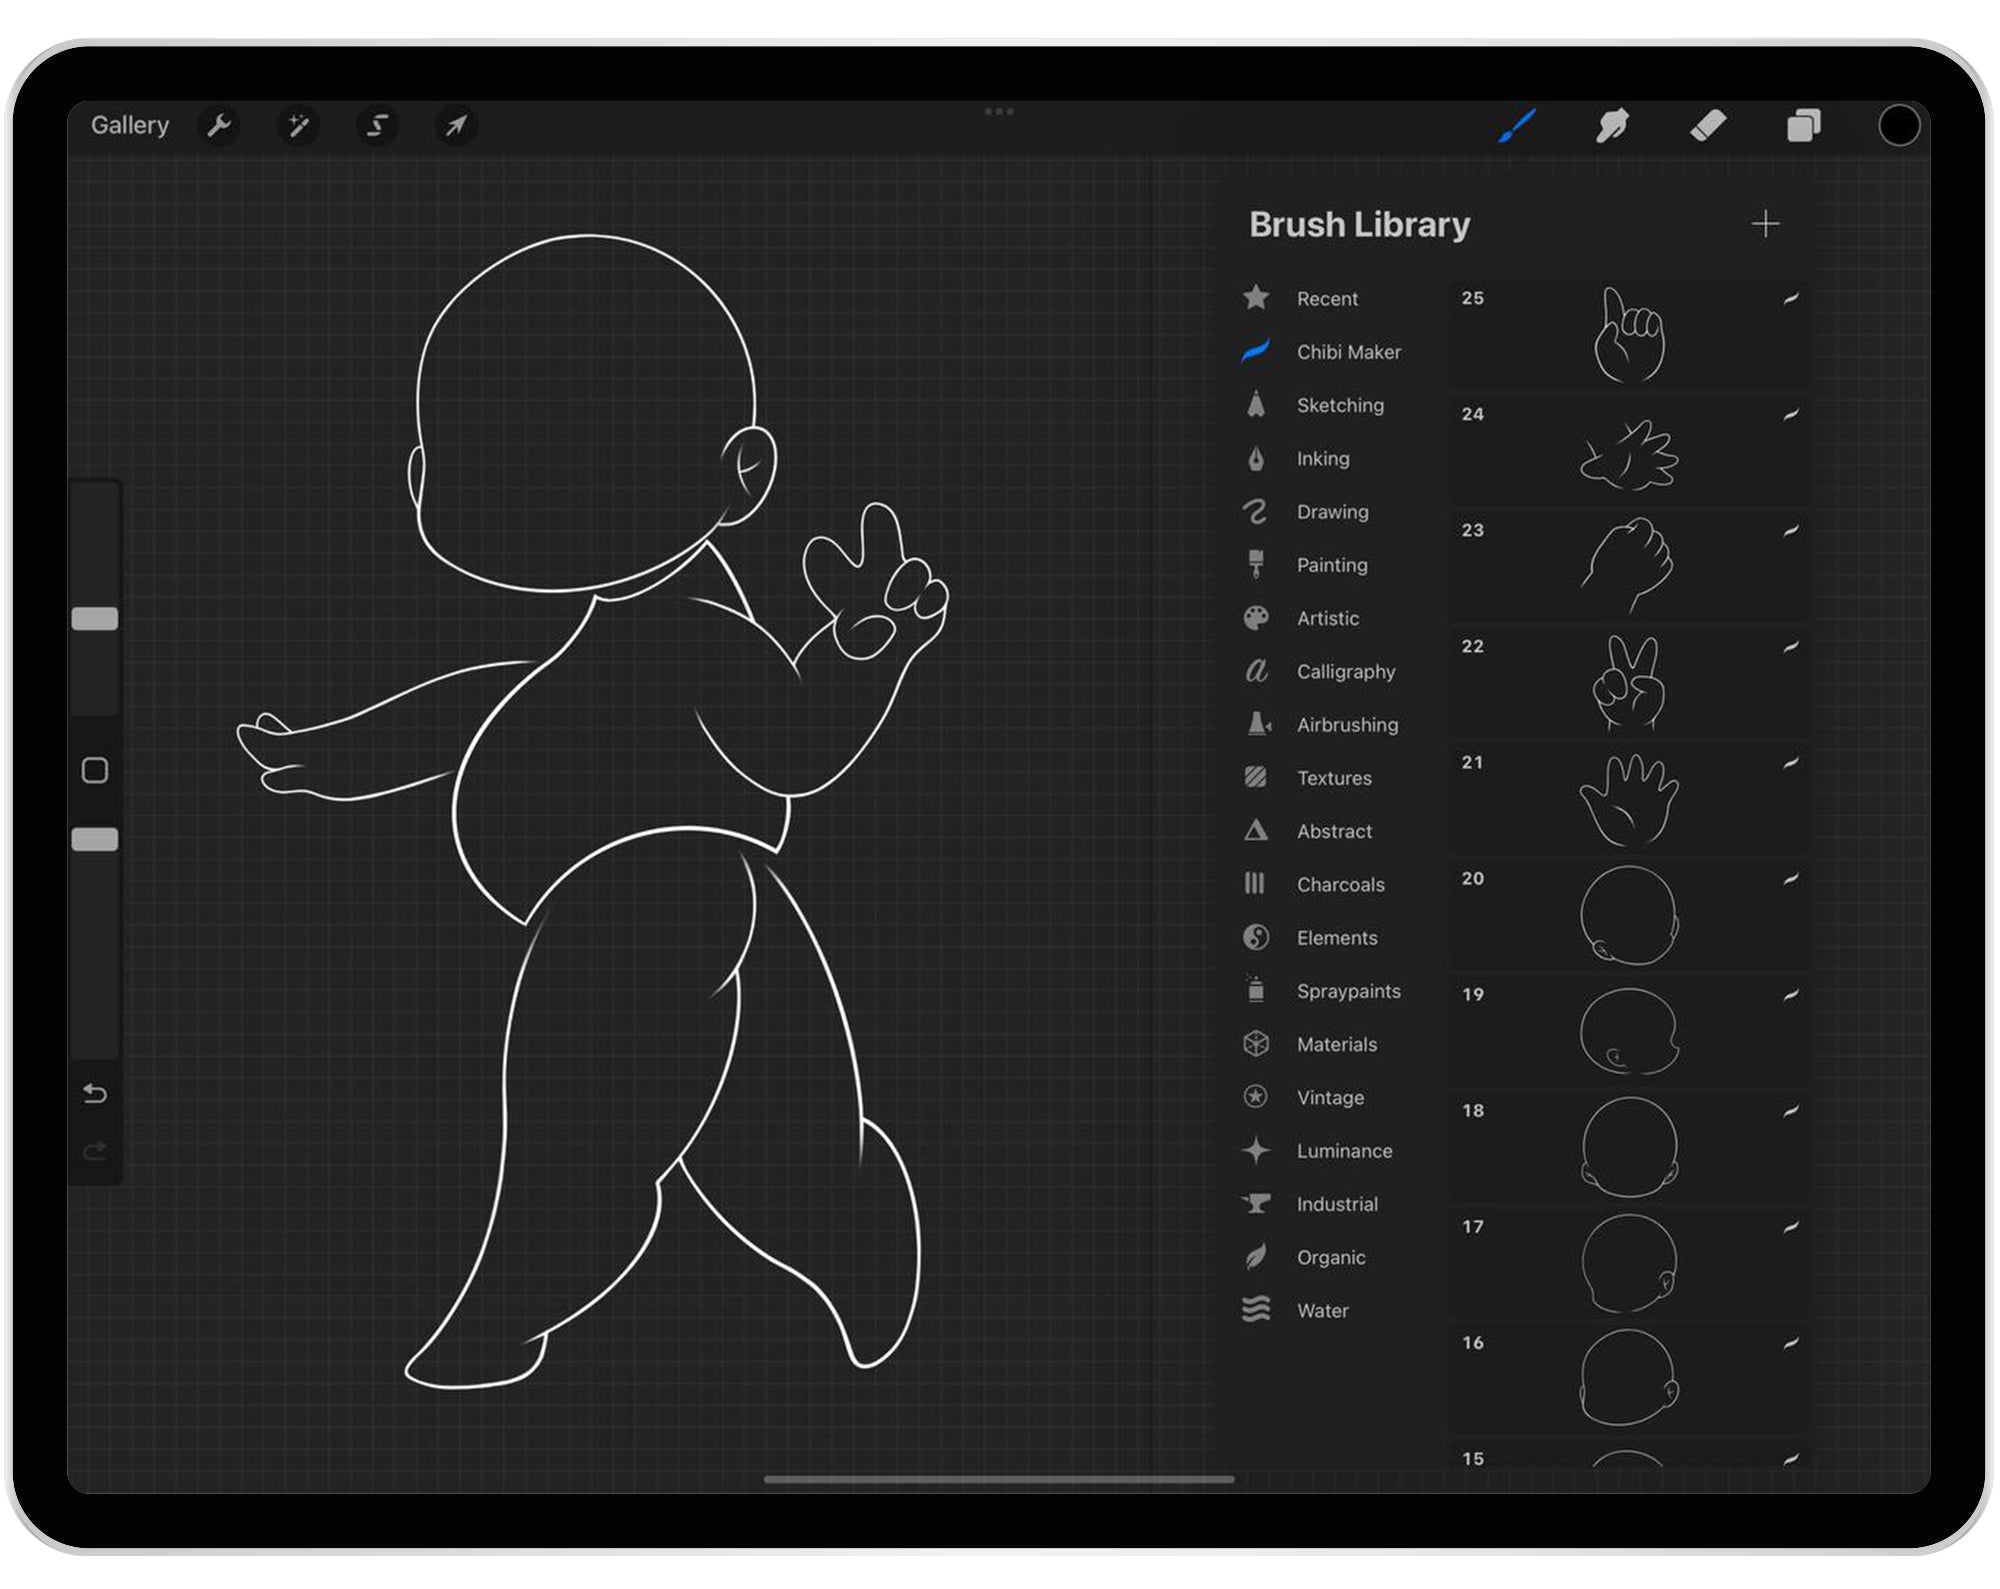
Task: Open the color picker circle
Action: 1897,126
